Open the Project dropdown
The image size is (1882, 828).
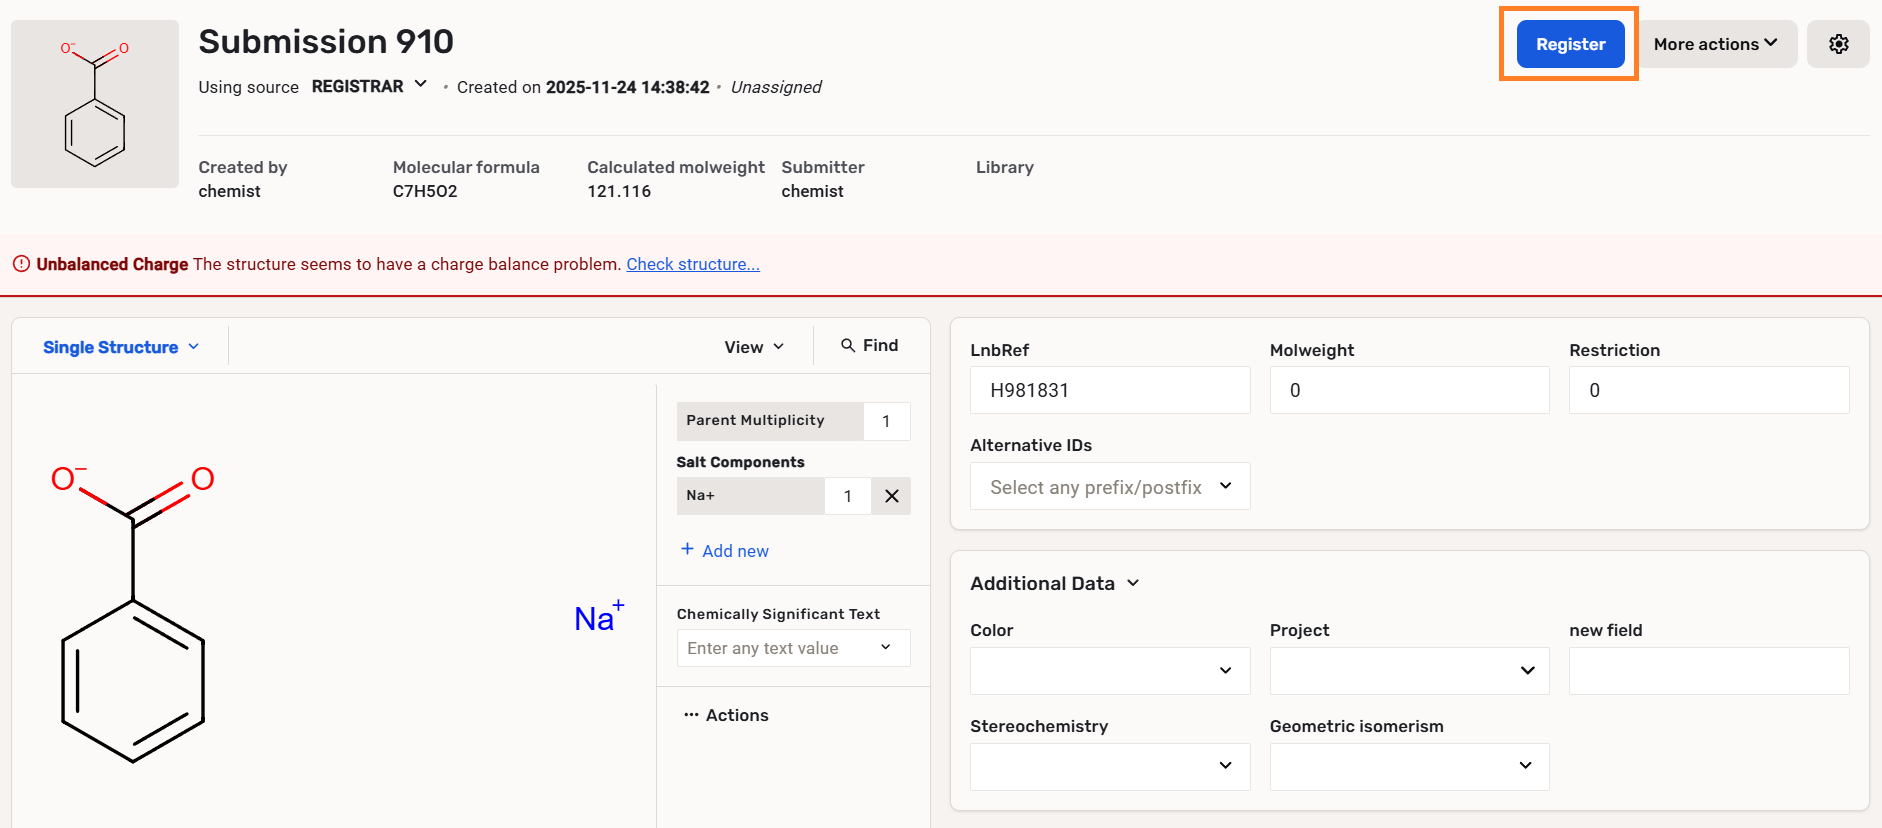pyautogui.click(x=1408, y=671)
